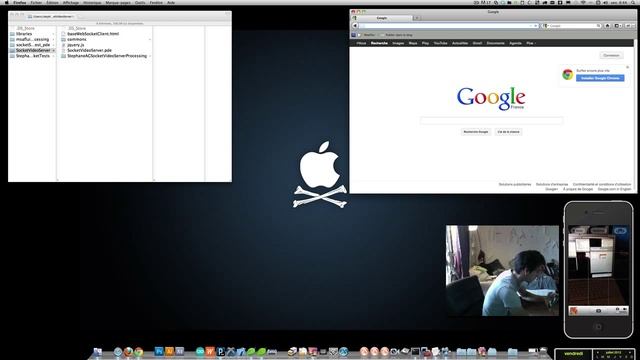
Task: Open Finder from the Dock
Action: click(98, 351)
